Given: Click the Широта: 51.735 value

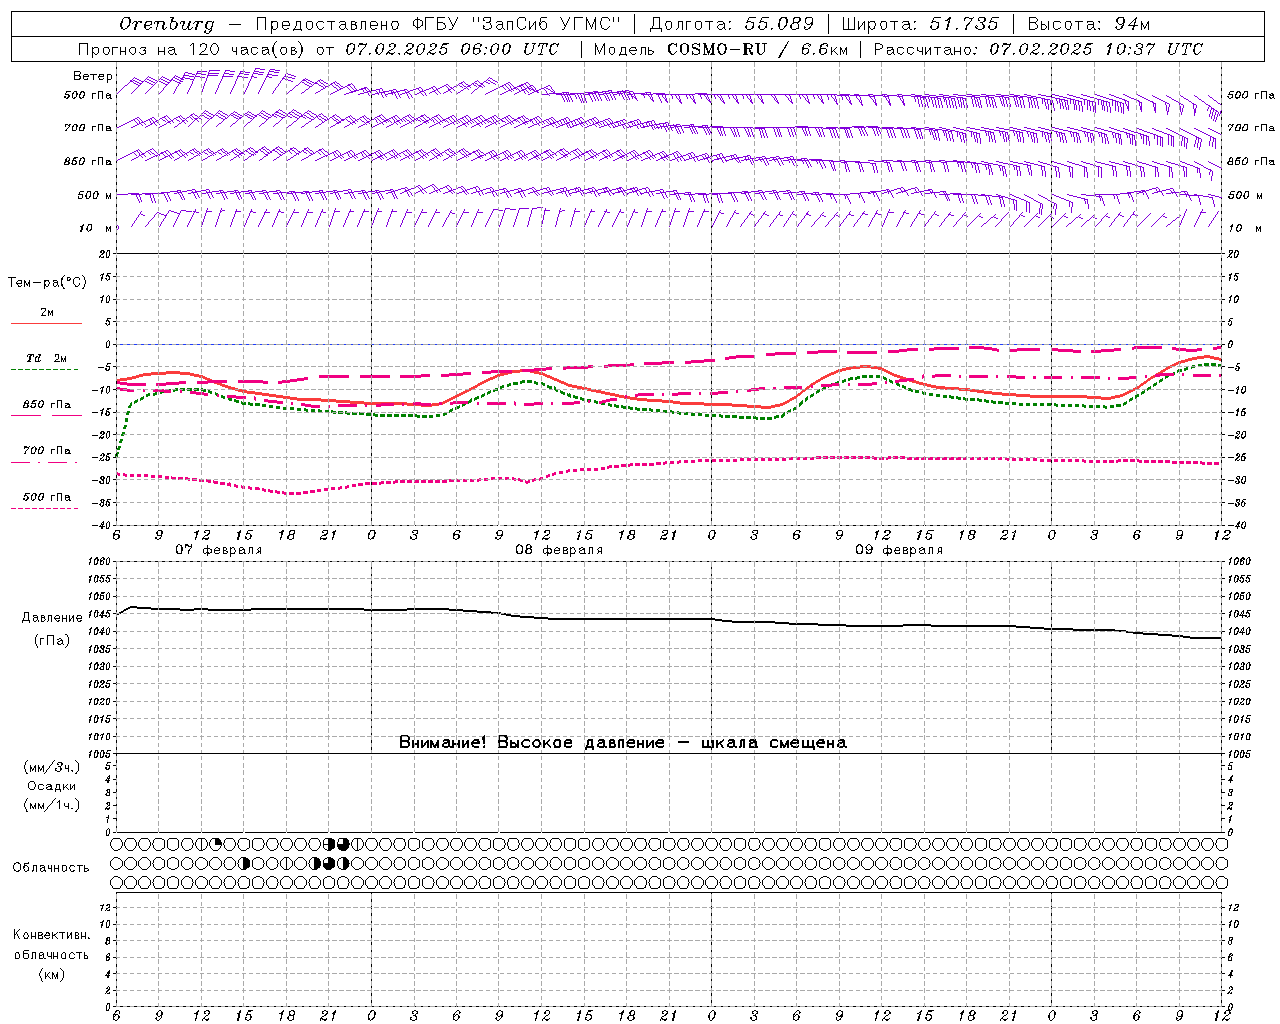Looking at the screenshot, I should [x=920, y=24].
